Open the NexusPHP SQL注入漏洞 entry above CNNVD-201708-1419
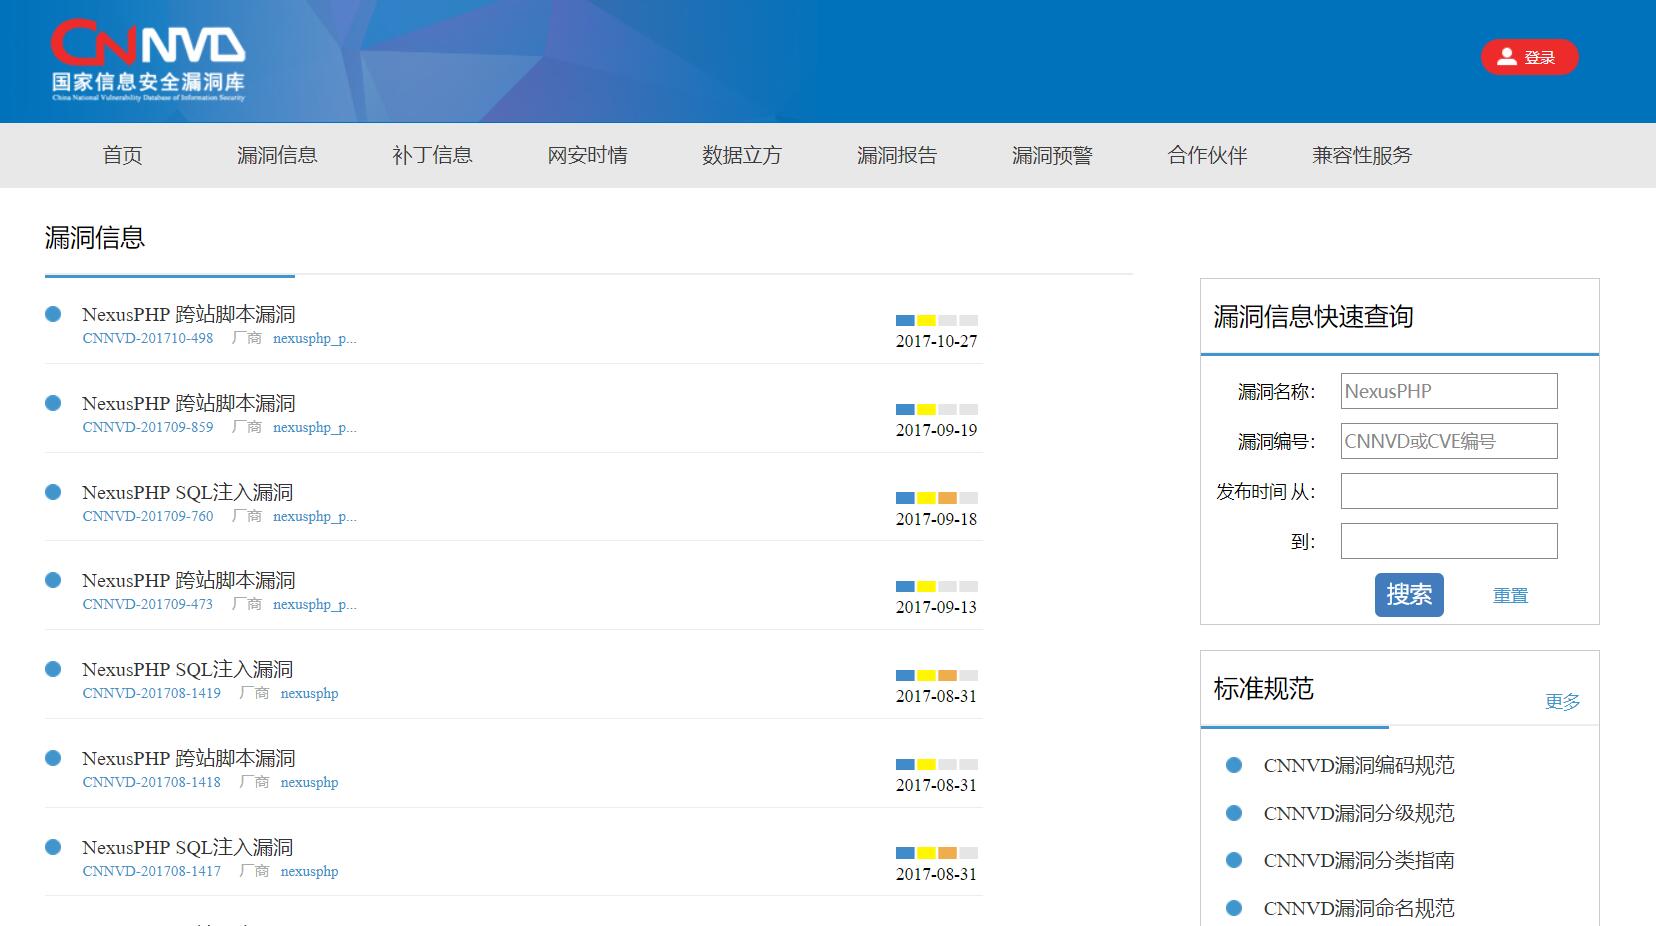The width and height of the screenshot is (1656, 926). [188, 669]
